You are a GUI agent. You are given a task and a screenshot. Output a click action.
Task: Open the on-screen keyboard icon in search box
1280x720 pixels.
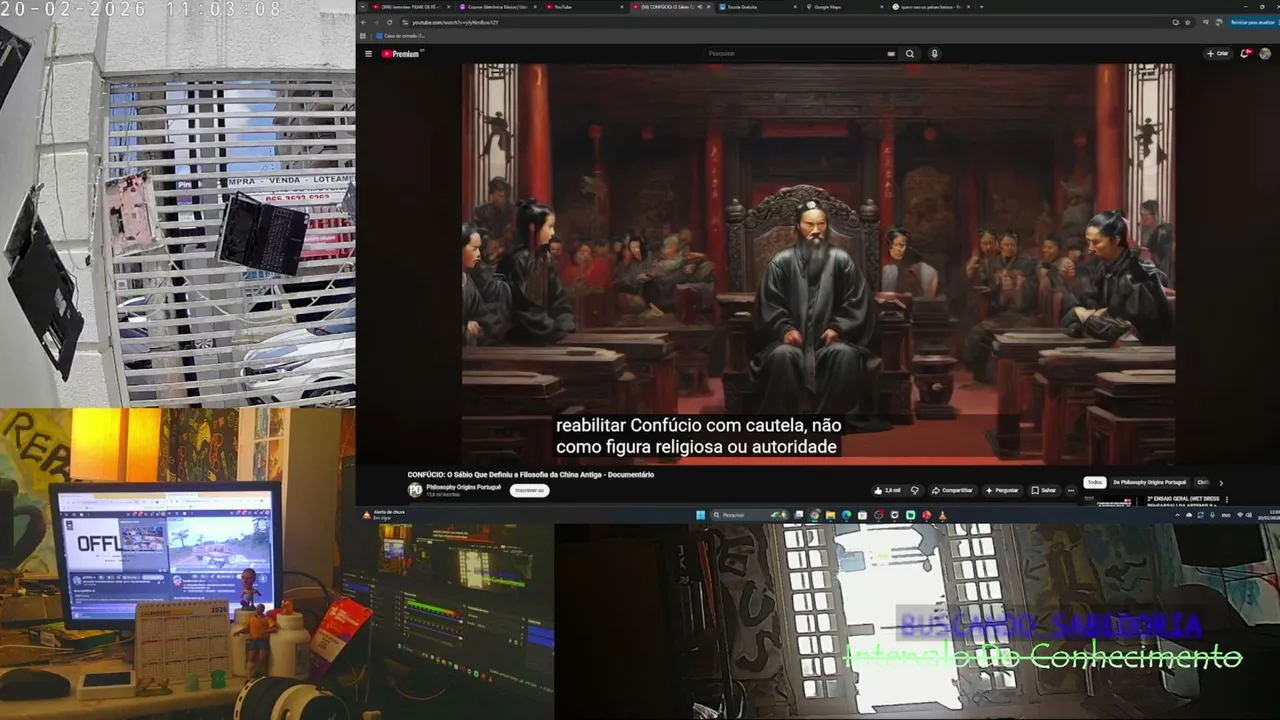(x=890, y=54)
